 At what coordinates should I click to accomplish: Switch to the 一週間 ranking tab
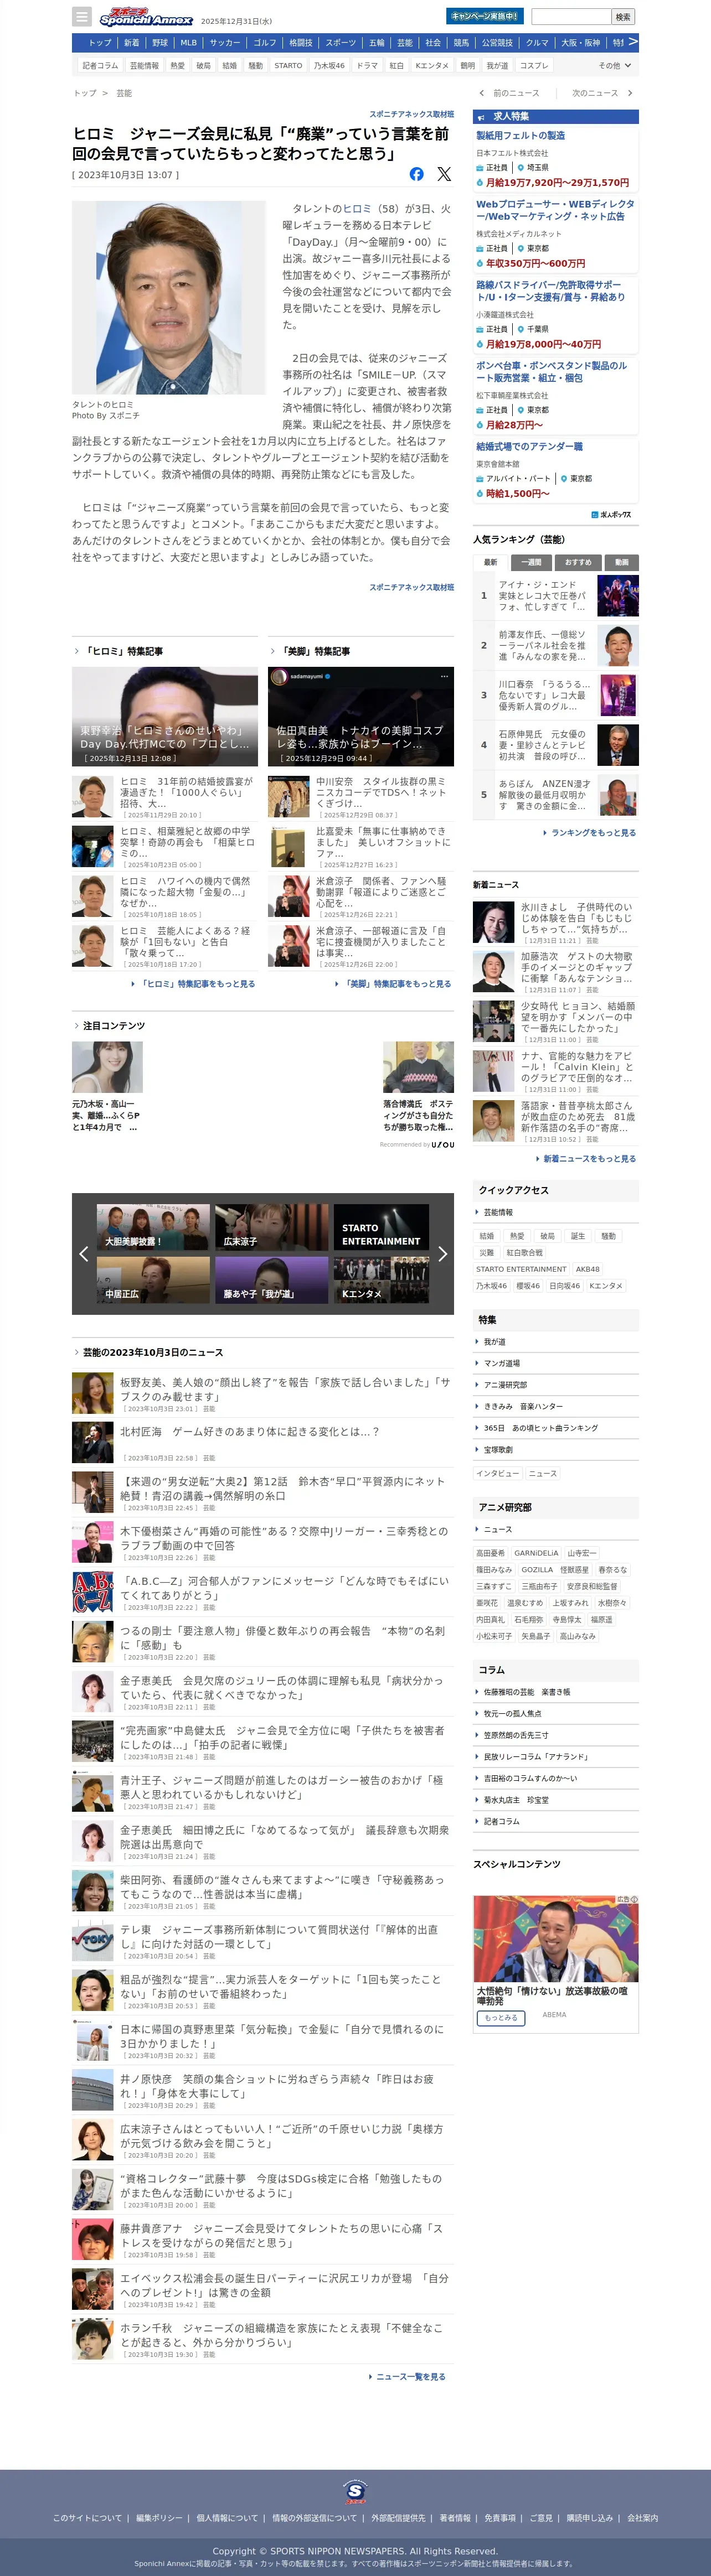(532, 562)
